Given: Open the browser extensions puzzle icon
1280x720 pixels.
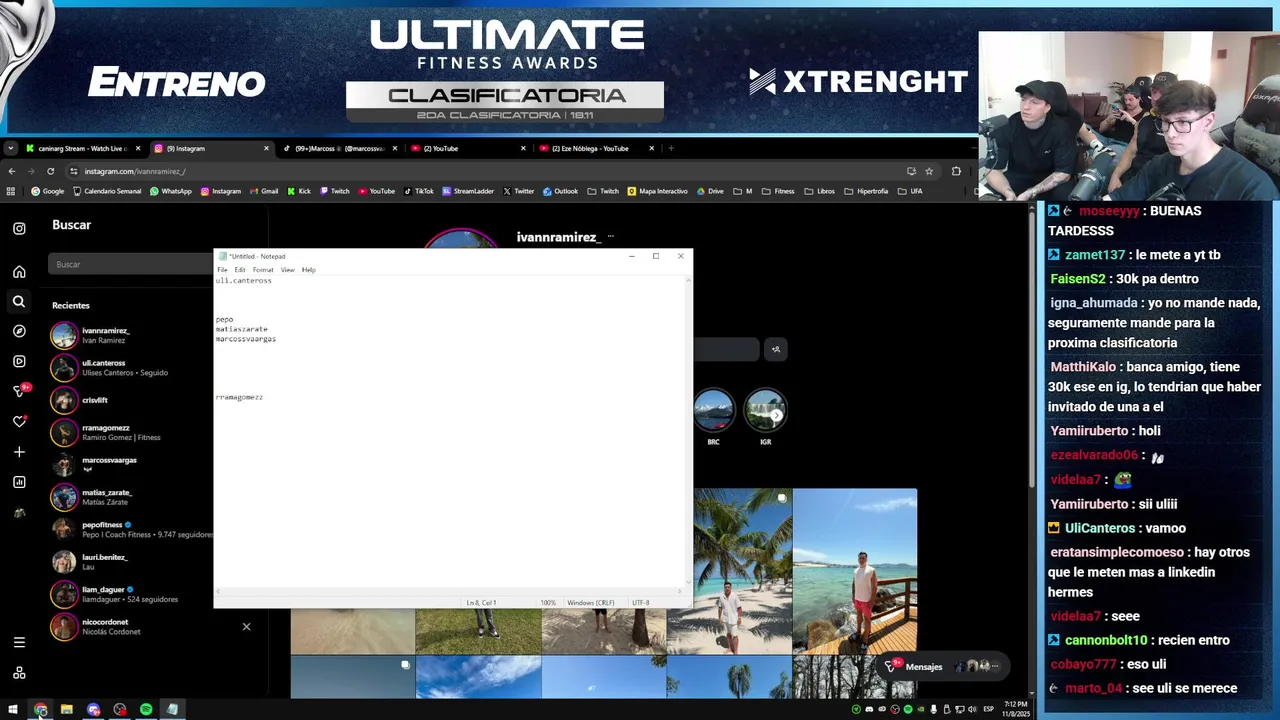Looking at the screenshot, I should point(956,171).
